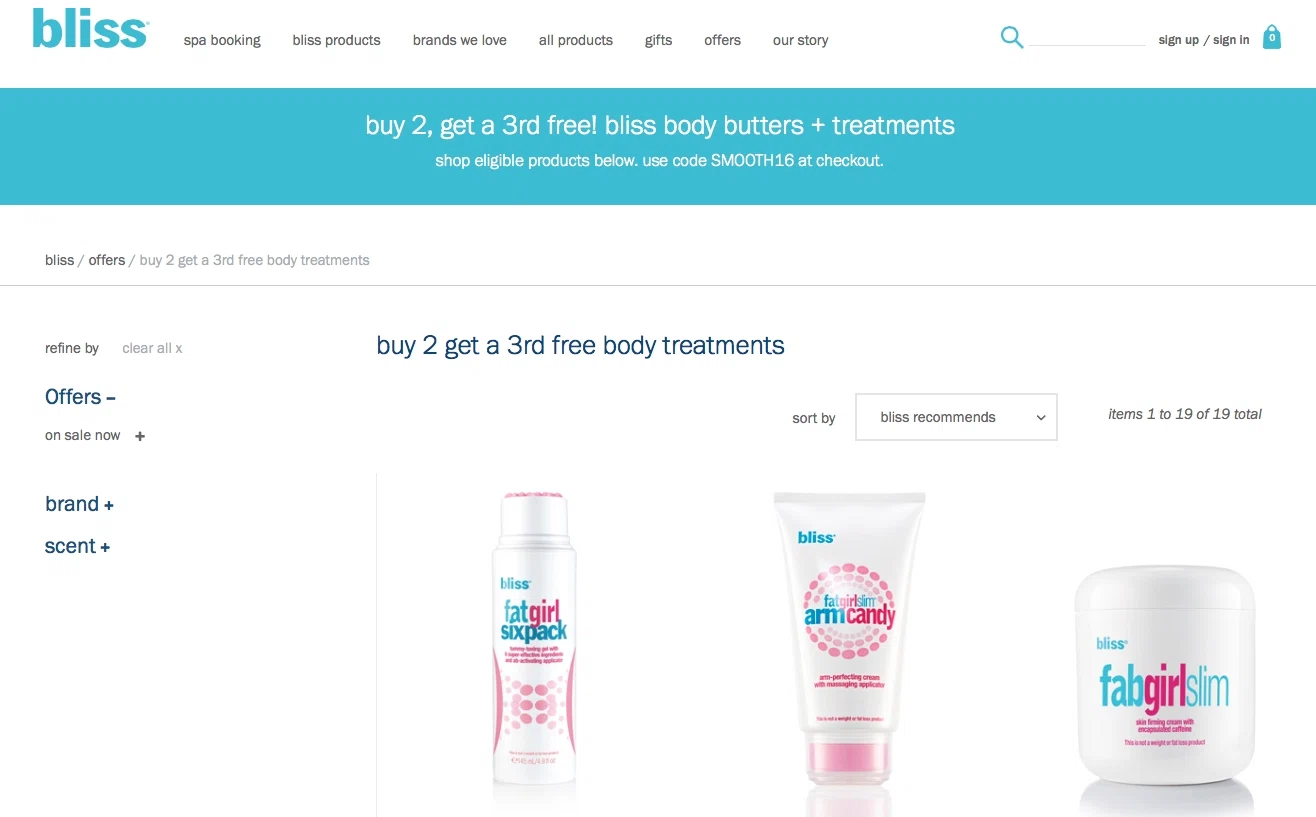
Task: Open the our story page
Action: pyautogui.click(x=800, y=41)
